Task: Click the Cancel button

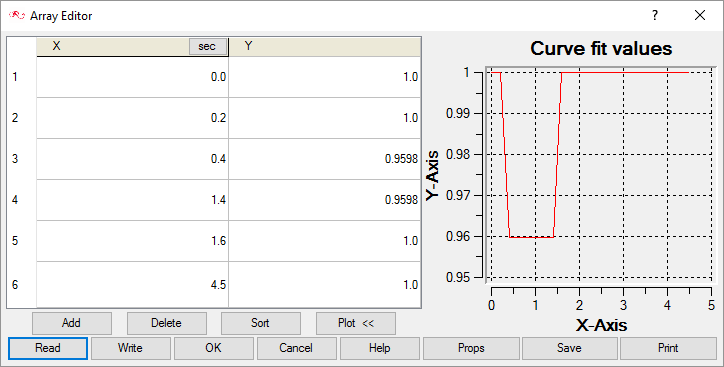Action: (x=296, y=348)
